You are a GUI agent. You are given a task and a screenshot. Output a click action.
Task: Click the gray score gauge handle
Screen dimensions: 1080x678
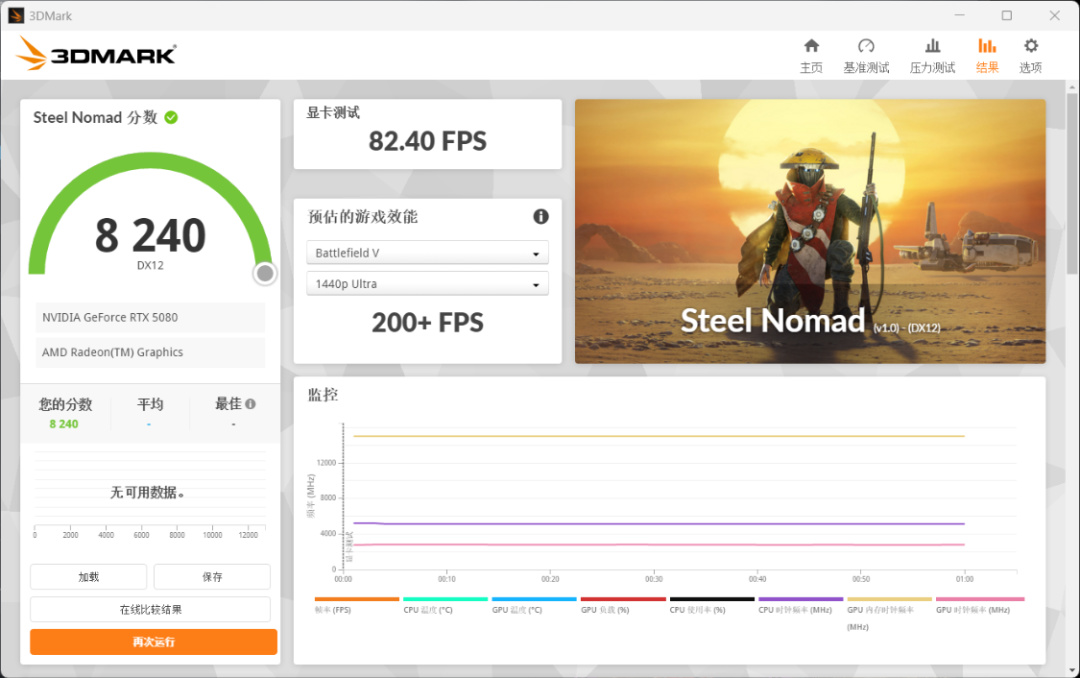click(265, 274)
